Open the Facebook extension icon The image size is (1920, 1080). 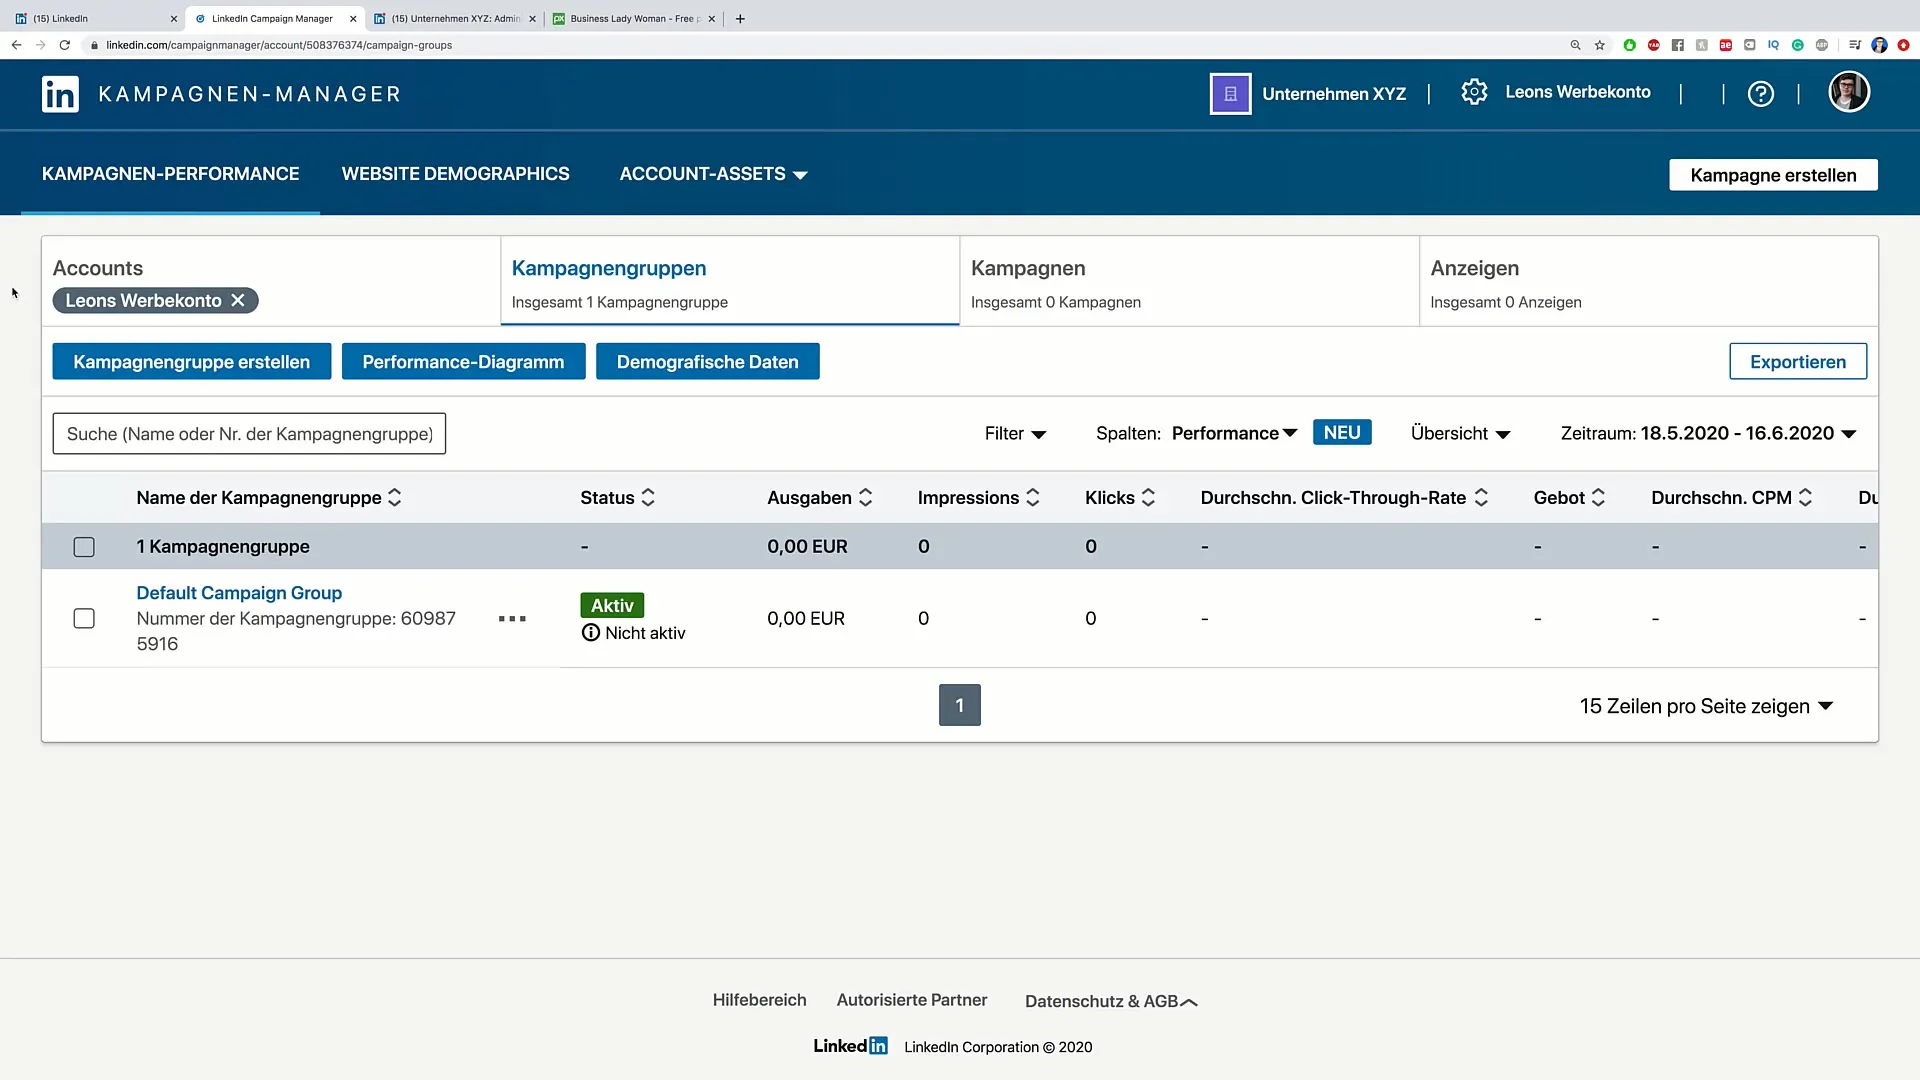(x=1677, y=45)
